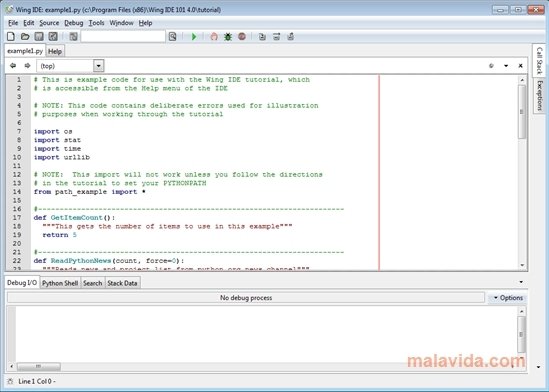Viewport: 549px width, 392px height.
Task: Click the toolbar search magnifier icon
Action: (x=172, y=36)
